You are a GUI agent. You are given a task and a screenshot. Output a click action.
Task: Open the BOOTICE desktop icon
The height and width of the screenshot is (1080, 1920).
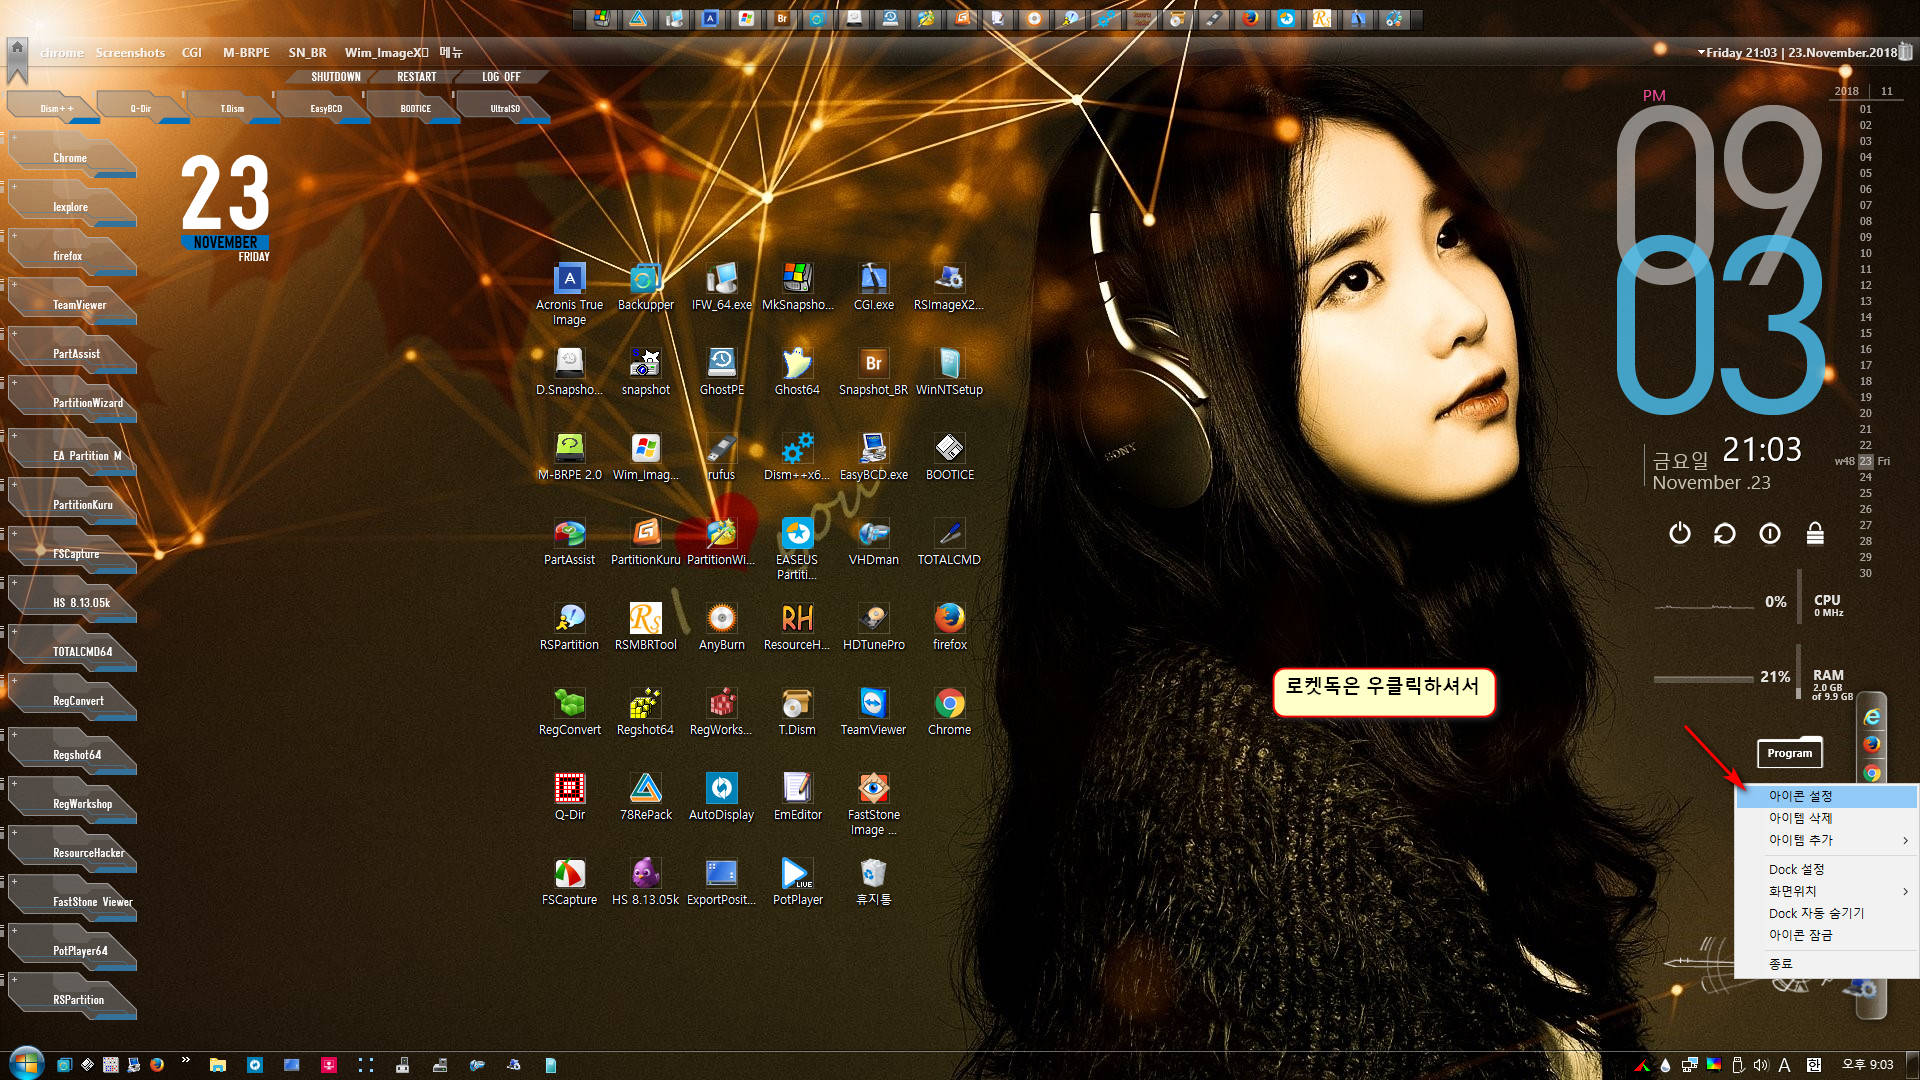pyautogui.click(x=949, y=456)
